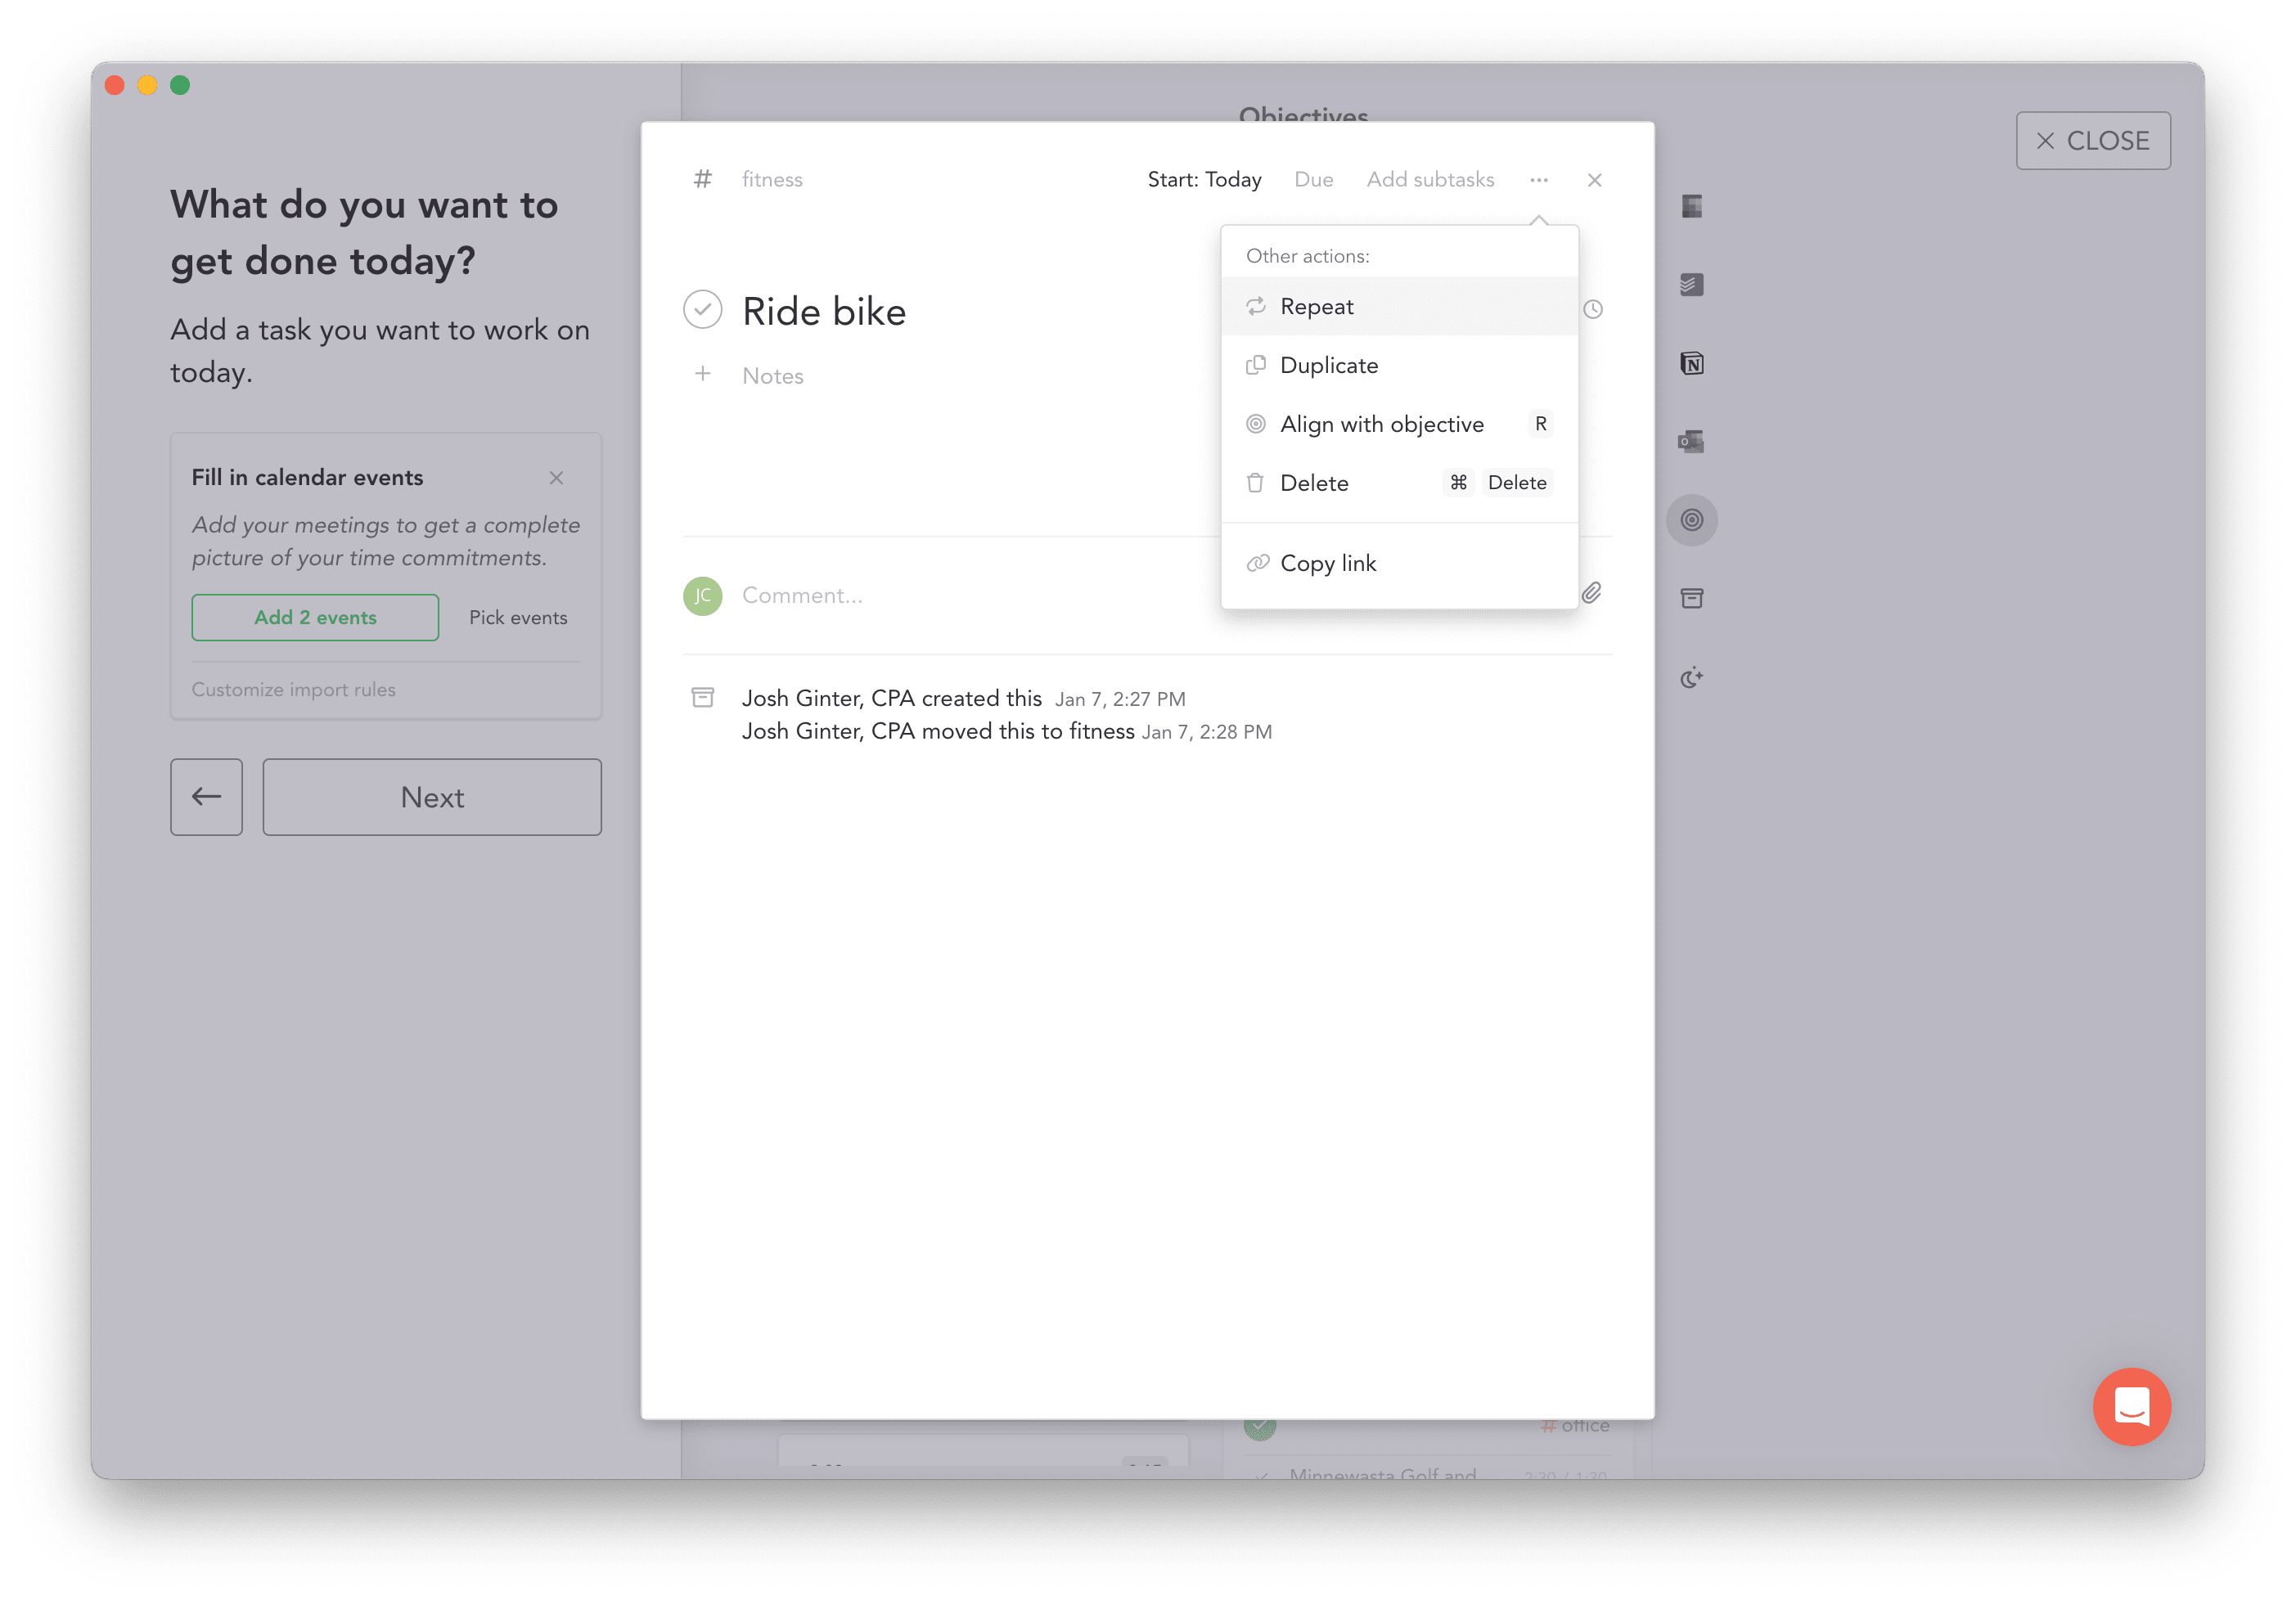Click the macOS yellow minimize button

147,85
